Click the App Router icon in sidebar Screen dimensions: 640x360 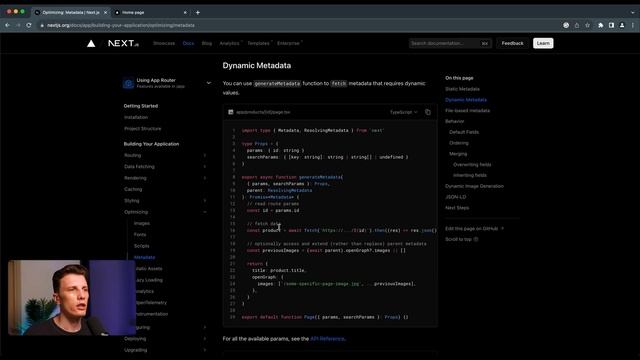128,83
